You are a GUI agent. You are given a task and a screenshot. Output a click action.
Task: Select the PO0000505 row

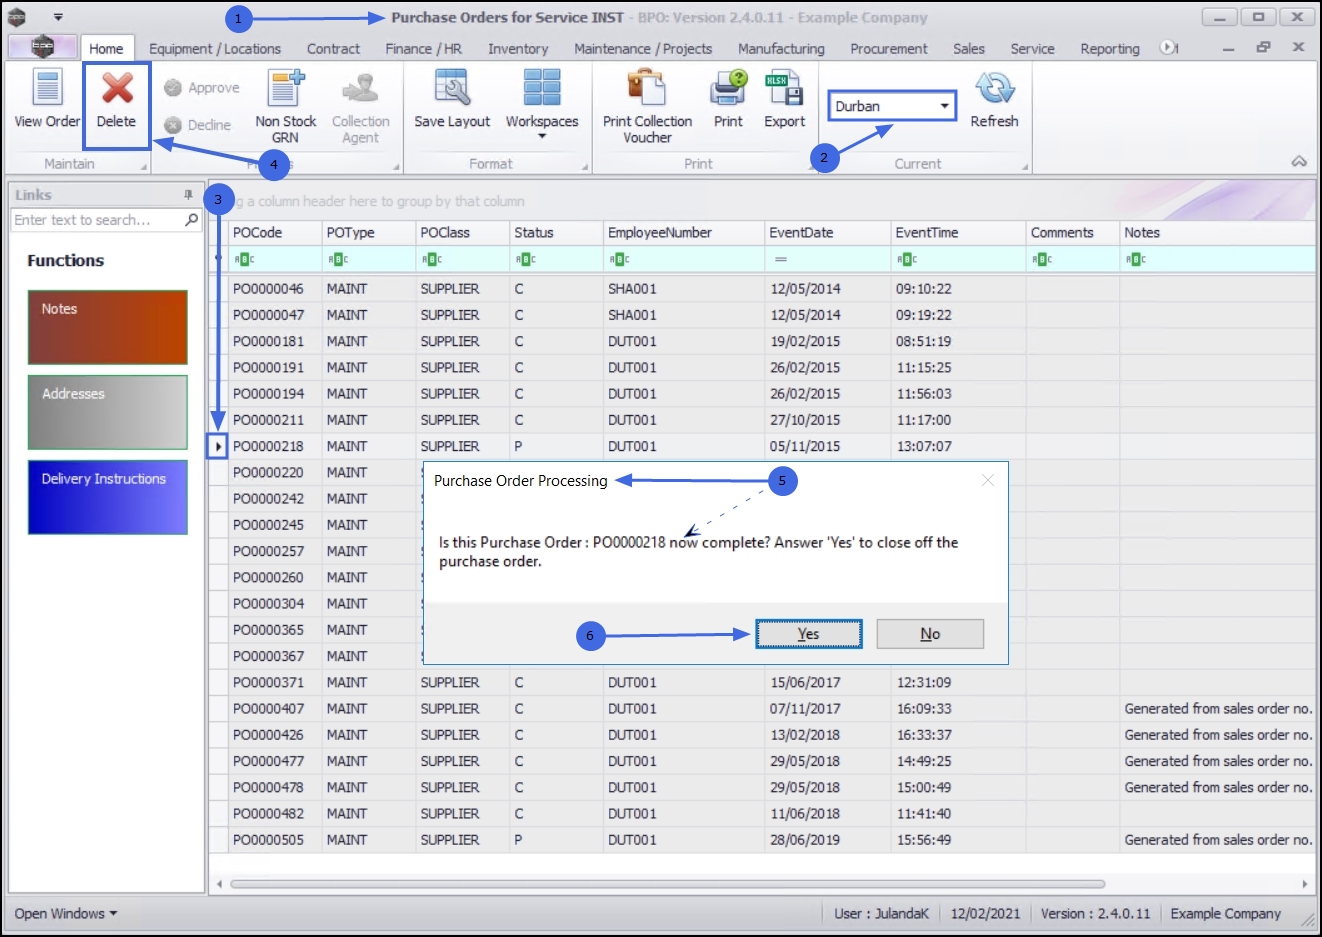click(x=762, y=840)
